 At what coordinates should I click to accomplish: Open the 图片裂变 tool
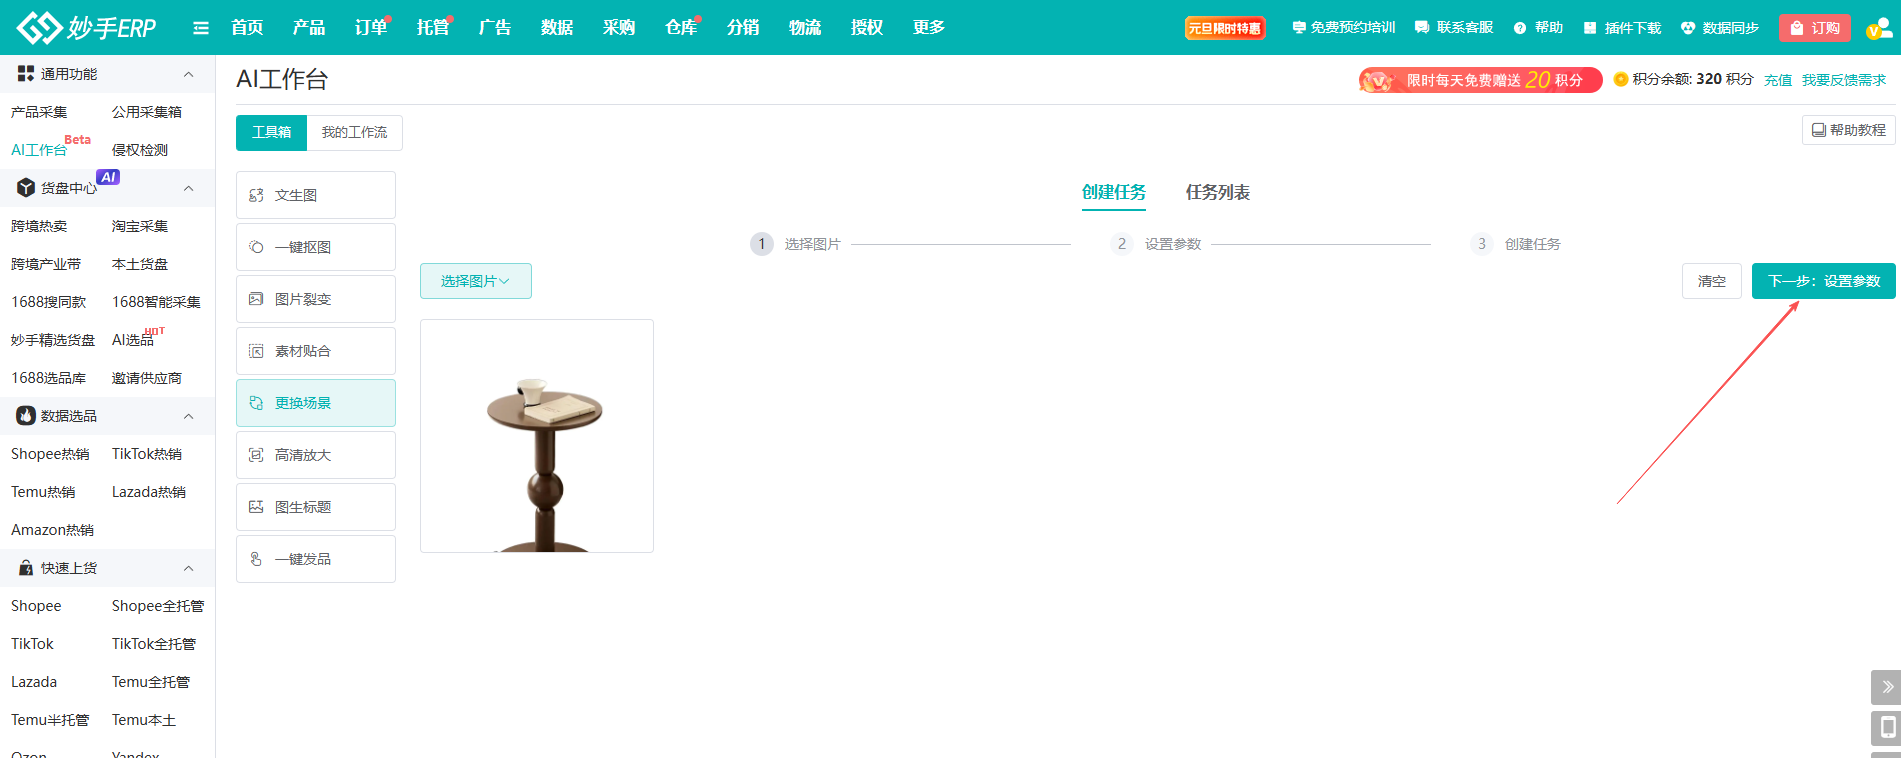click(316, 299)
